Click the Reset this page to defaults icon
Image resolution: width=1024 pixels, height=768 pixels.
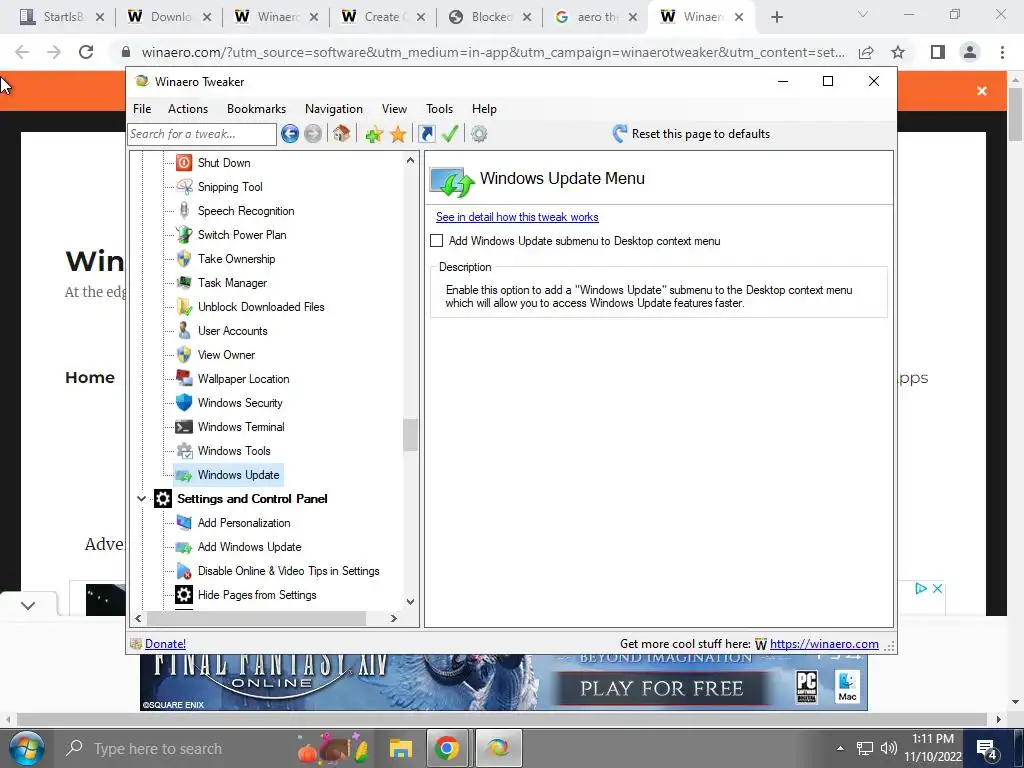(x=619, y=134)
